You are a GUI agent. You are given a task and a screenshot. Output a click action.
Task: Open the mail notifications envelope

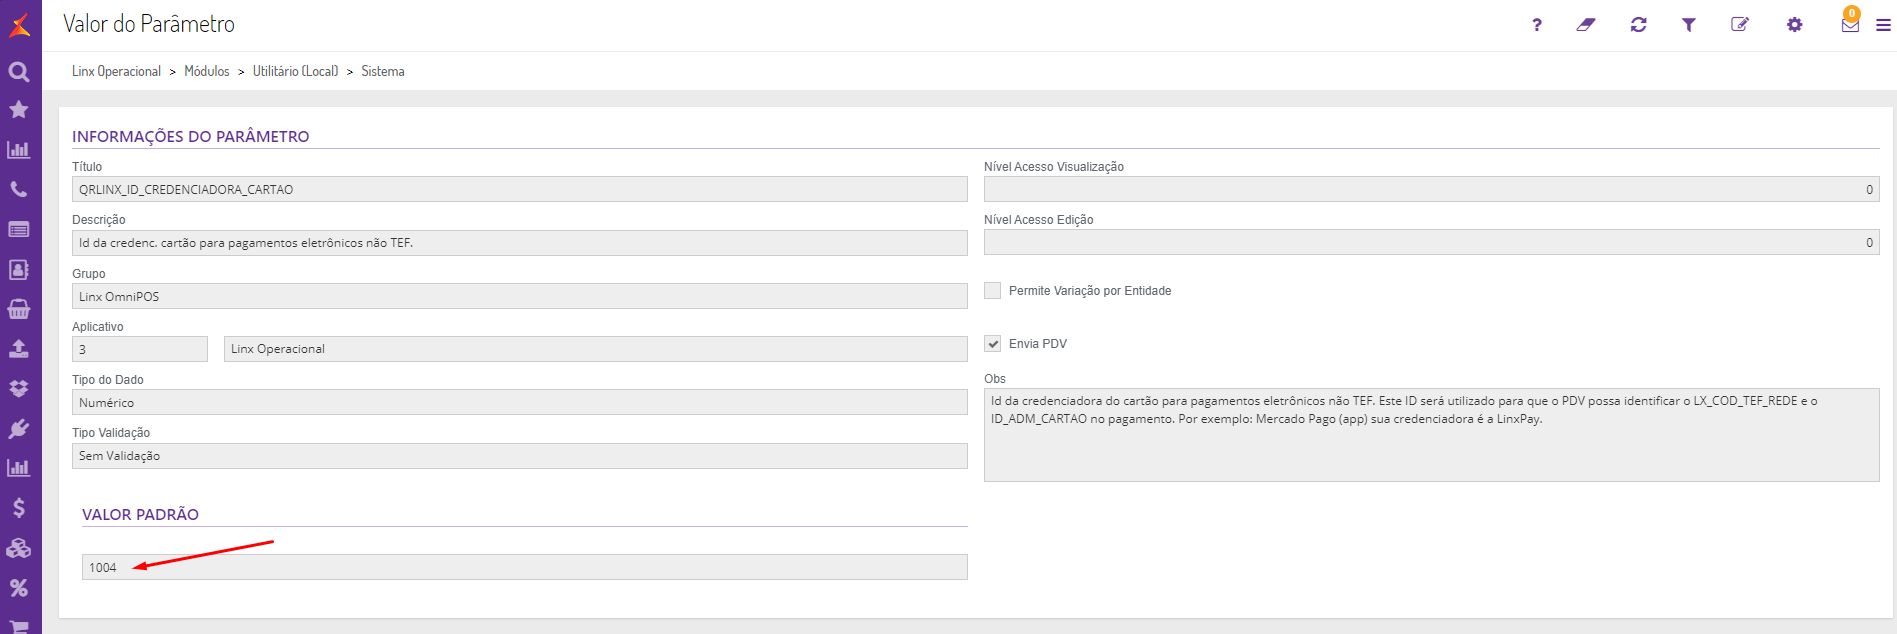[x=1850, y=25]
